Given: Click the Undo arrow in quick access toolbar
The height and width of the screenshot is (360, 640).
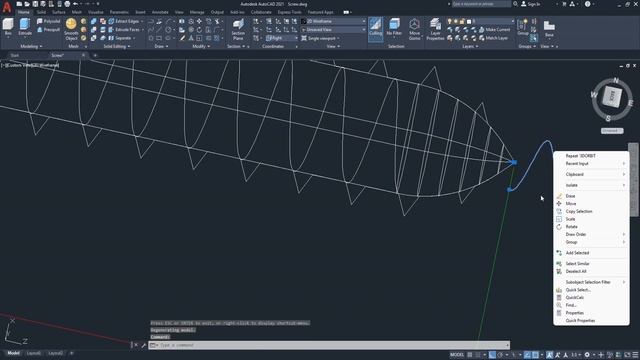Looking at the screenshot, I should tap(75, 4).
